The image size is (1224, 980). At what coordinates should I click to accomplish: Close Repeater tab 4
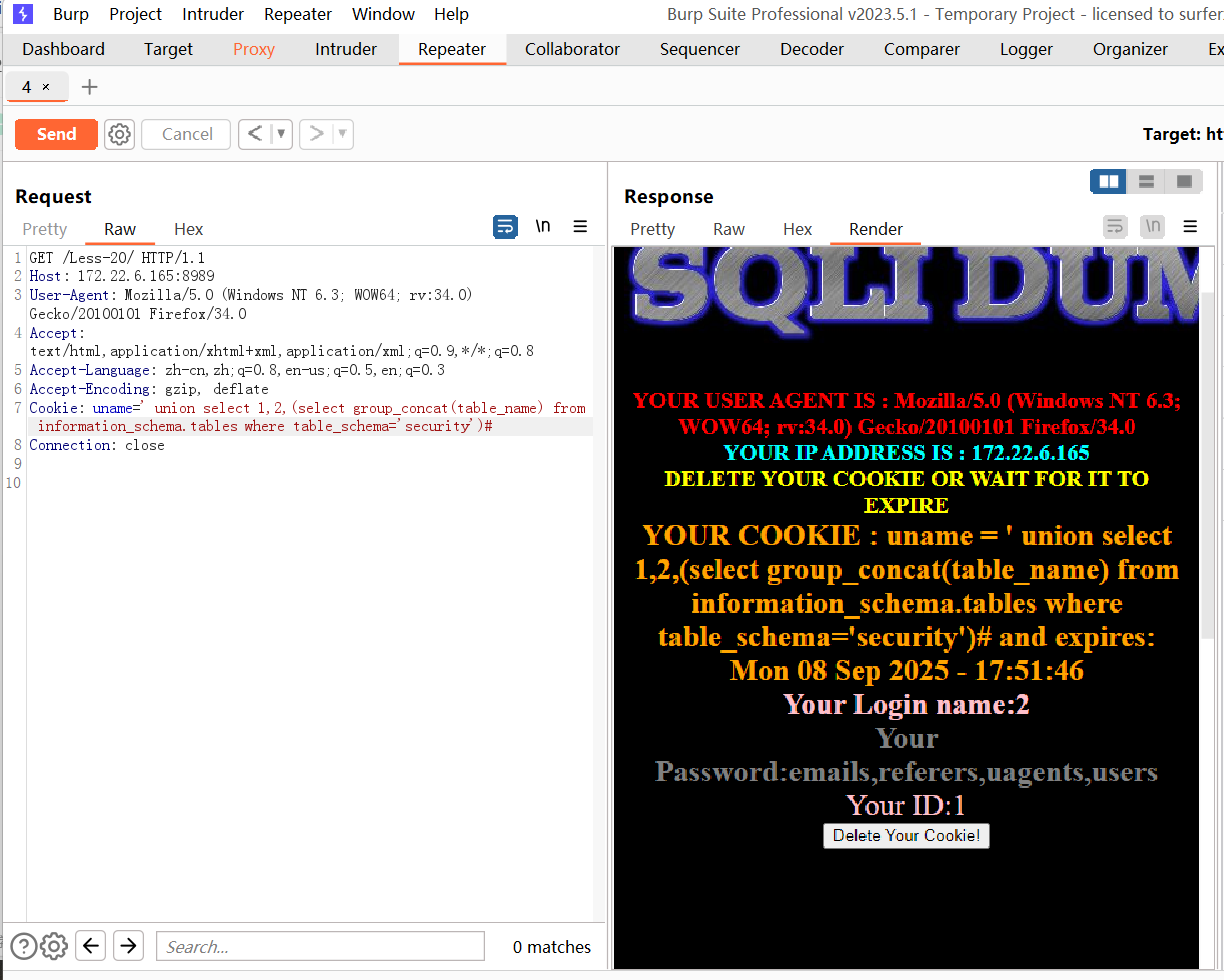pyautogui.click(x=46, y=88)
